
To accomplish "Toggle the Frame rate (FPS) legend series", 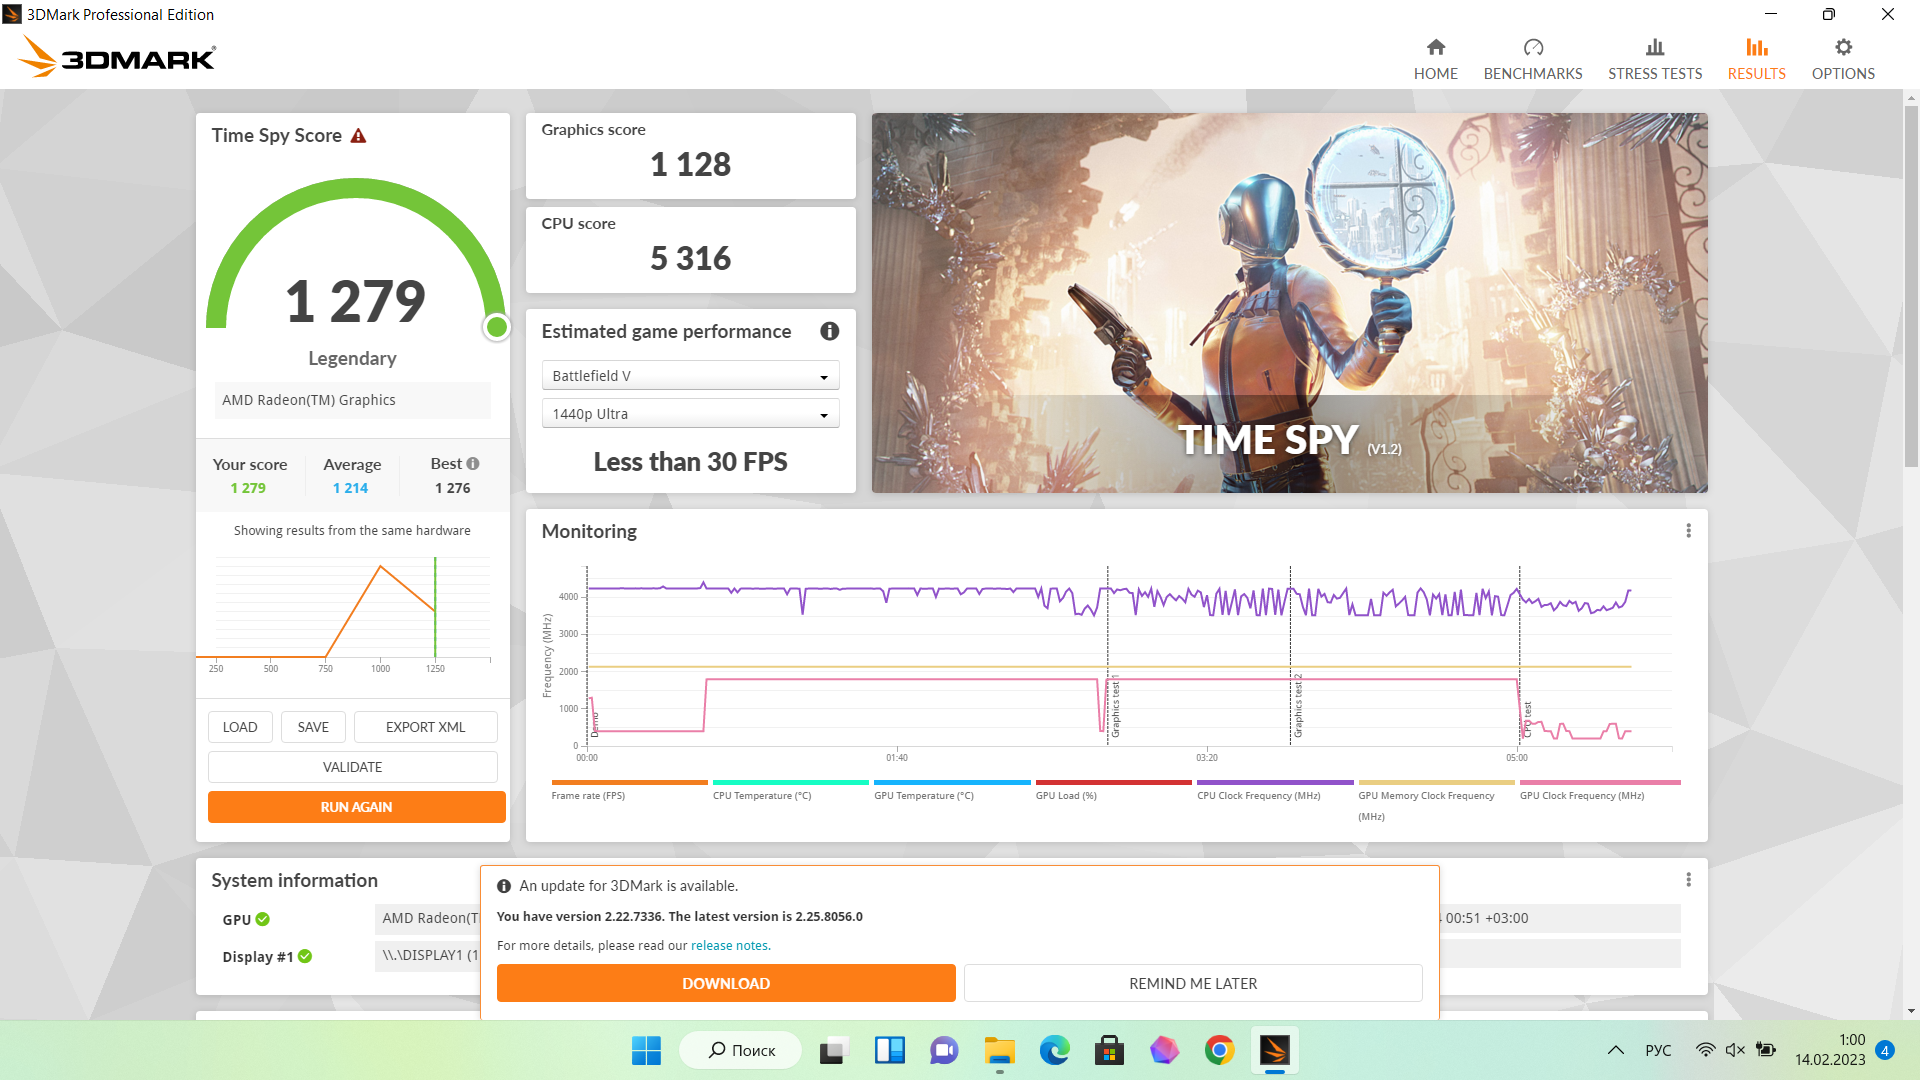I will point(588,796).
